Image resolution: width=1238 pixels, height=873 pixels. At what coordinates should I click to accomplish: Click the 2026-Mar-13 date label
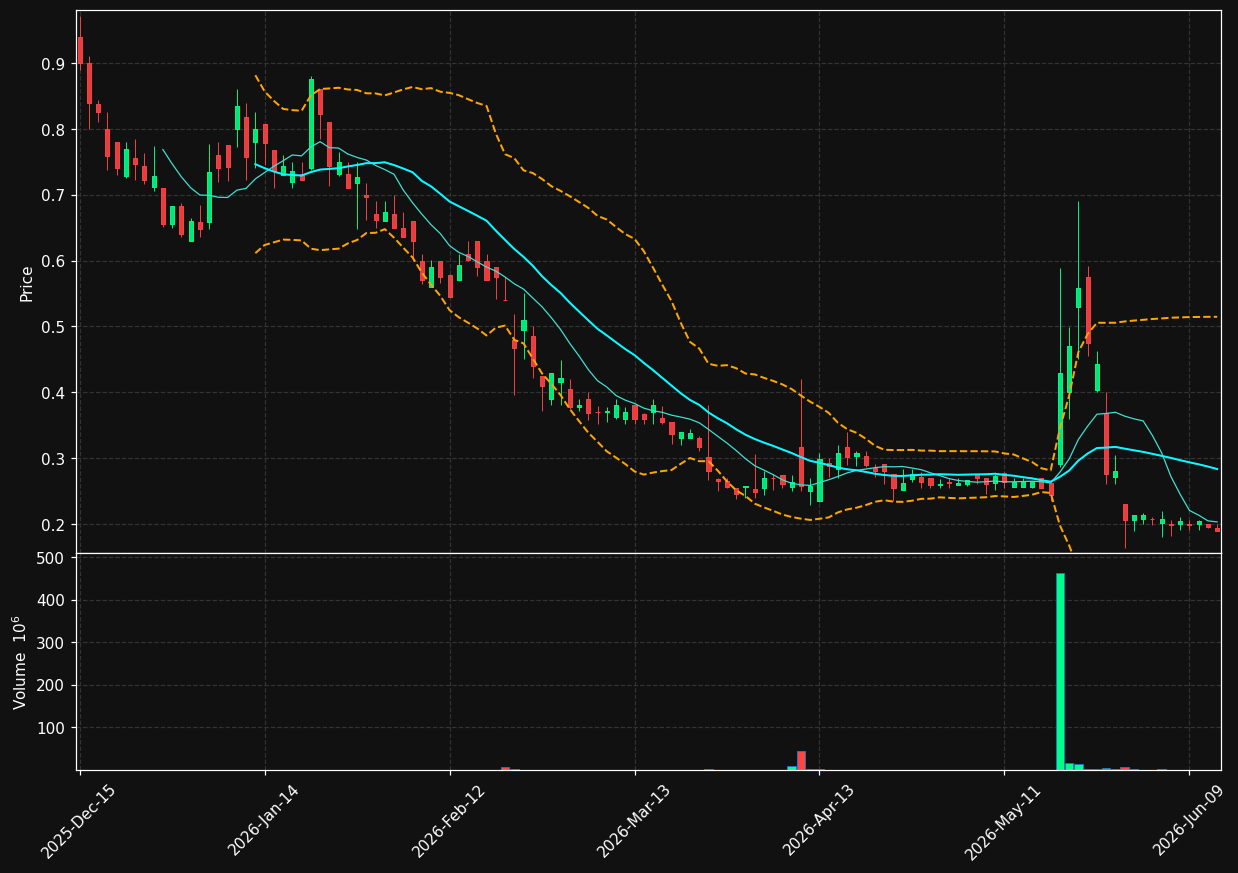634,821
